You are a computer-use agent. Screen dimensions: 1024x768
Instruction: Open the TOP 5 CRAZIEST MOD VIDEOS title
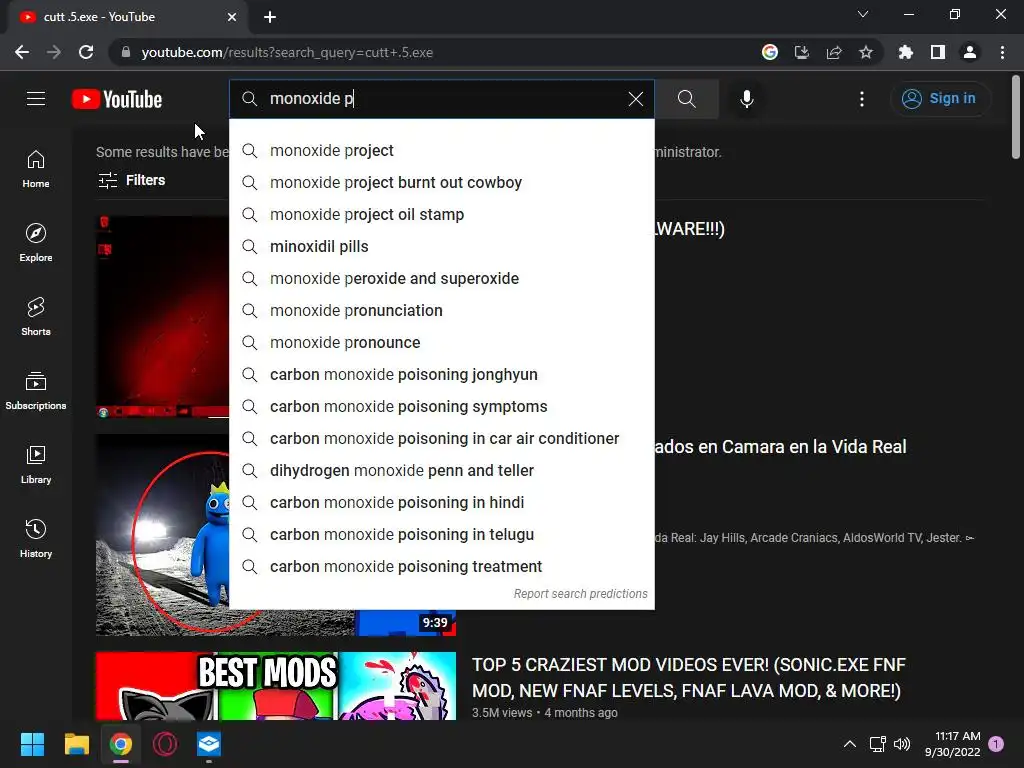pyautogui.click(x=688, y=677)
